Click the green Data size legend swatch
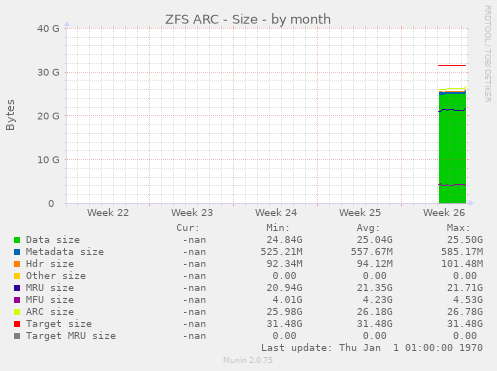The image size is (497, 371). point(17,240)
